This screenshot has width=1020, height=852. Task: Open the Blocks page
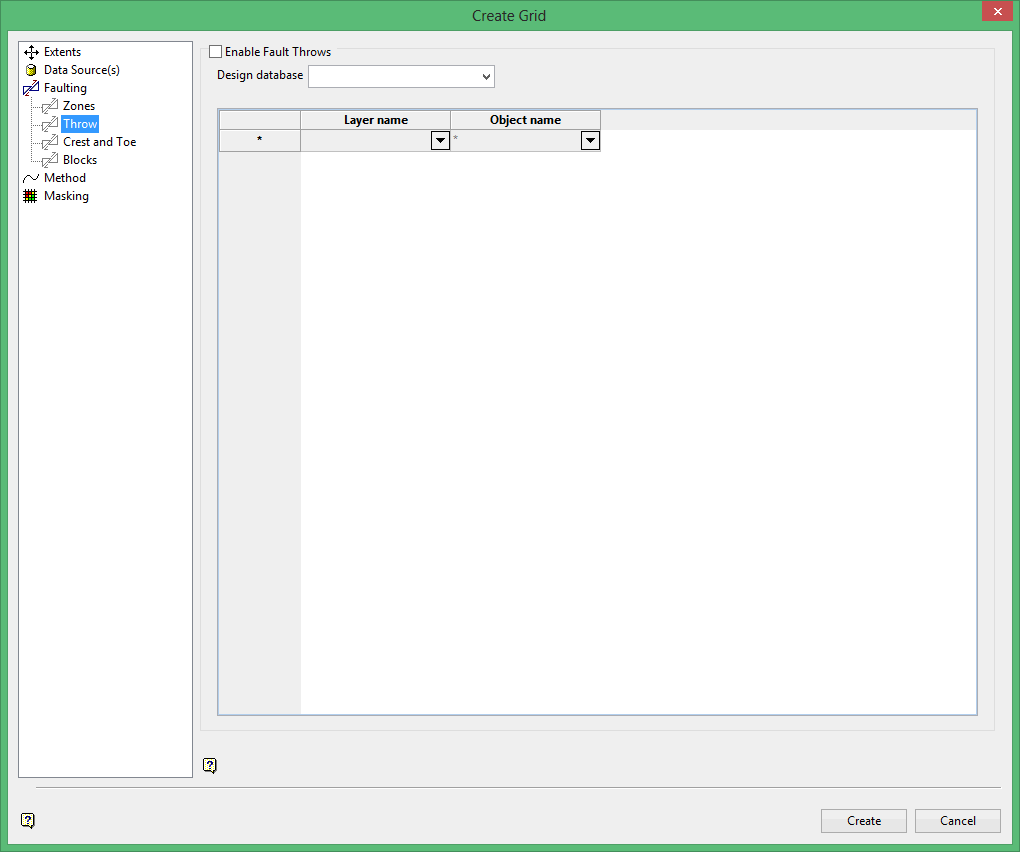(x=80, y=160)
